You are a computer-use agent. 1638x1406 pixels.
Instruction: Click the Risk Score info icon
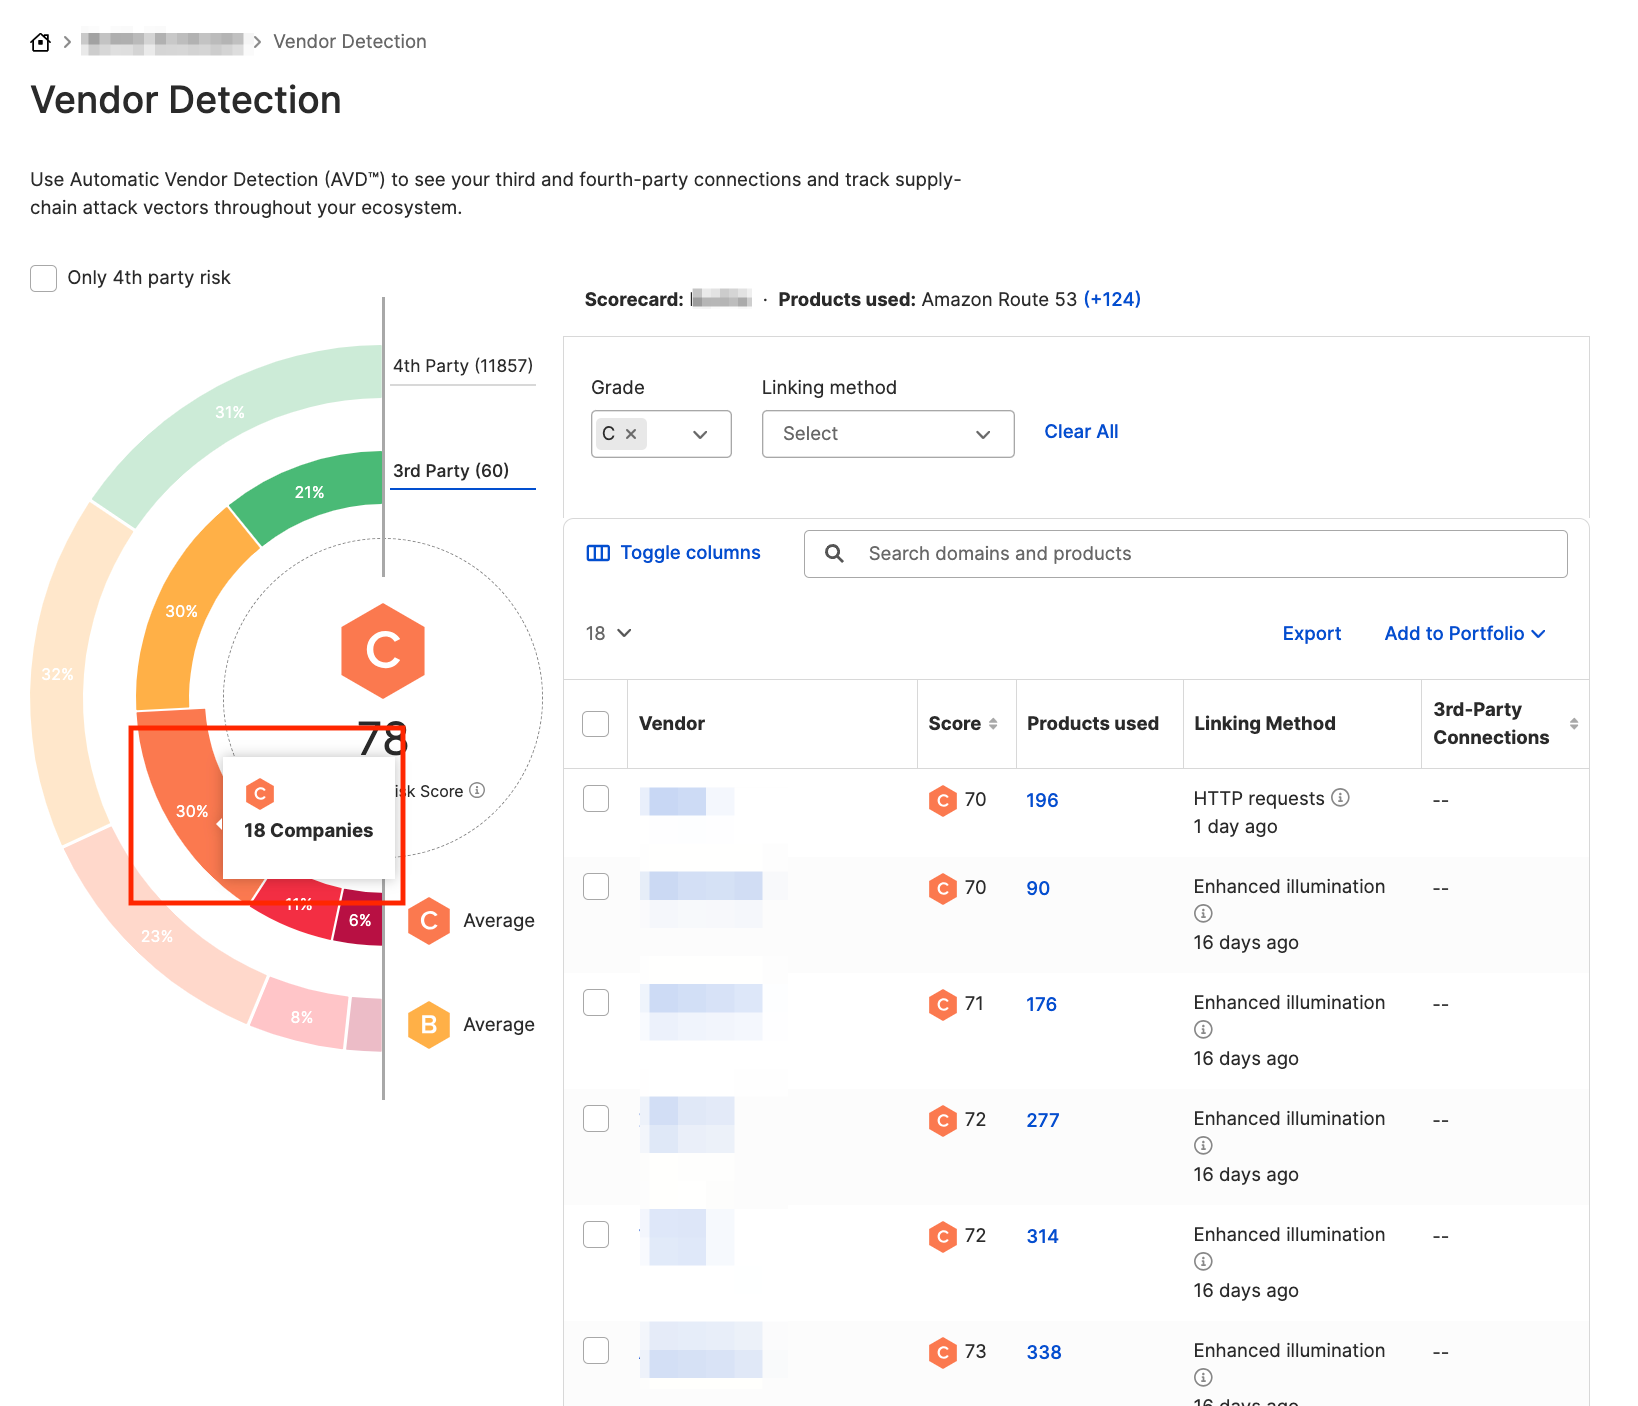click(x=477, y=790)
